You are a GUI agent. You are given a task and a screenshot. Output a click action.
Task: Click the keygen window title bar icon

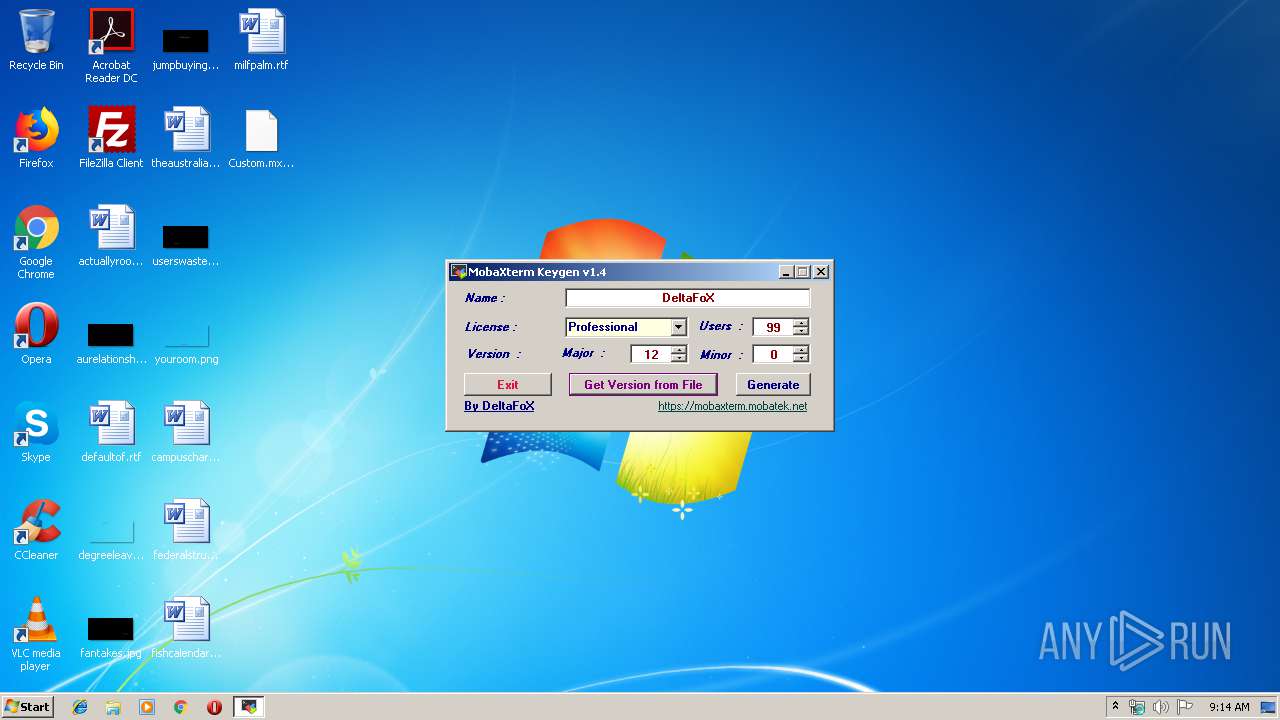click(458, 272)
